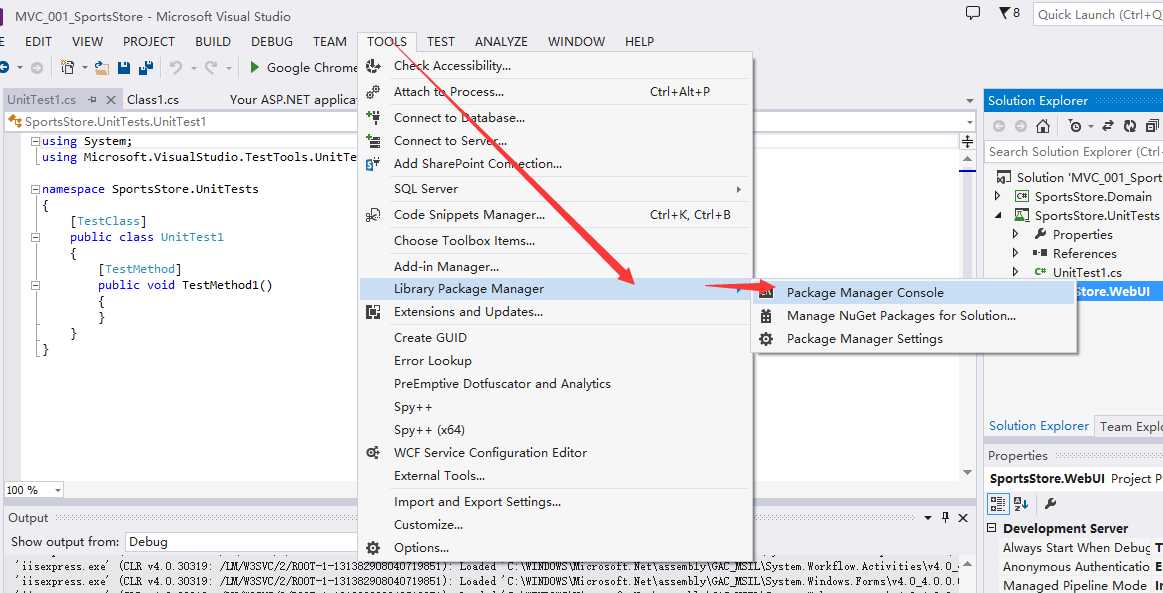Open the DEBUG menu

[271, 42]
